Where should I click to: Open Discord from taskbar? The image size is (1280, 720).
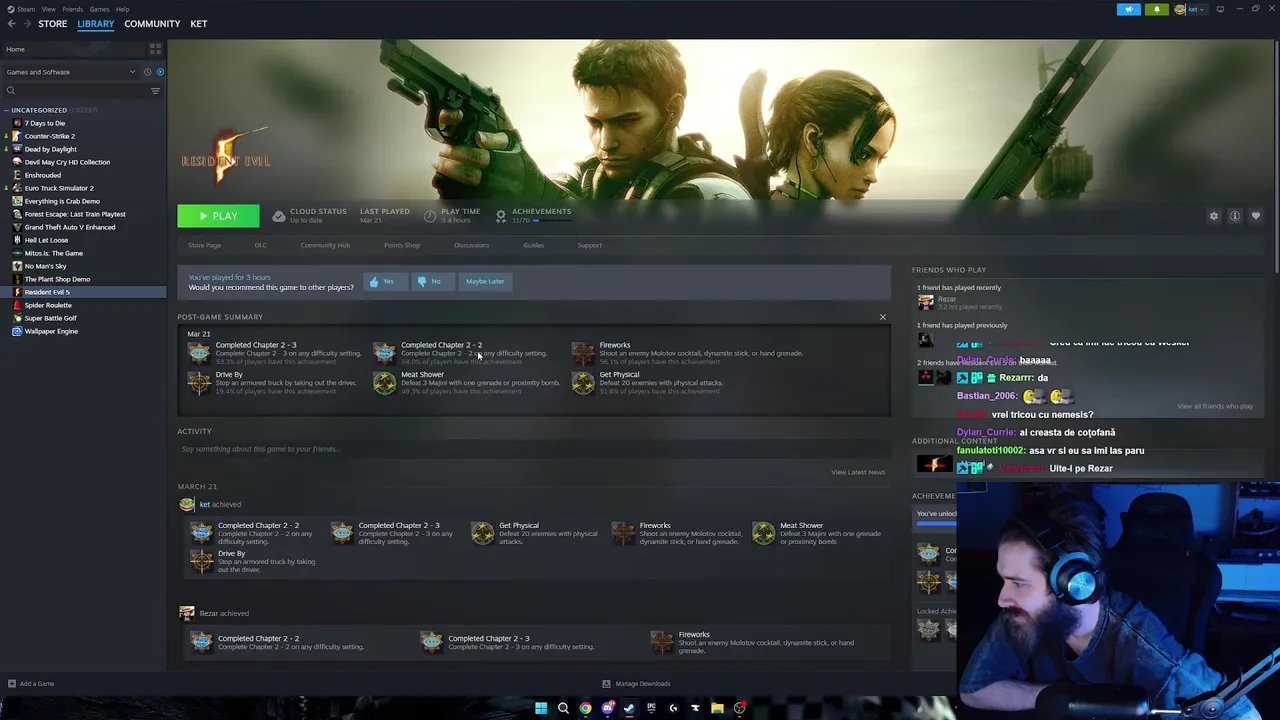[607, 708]
